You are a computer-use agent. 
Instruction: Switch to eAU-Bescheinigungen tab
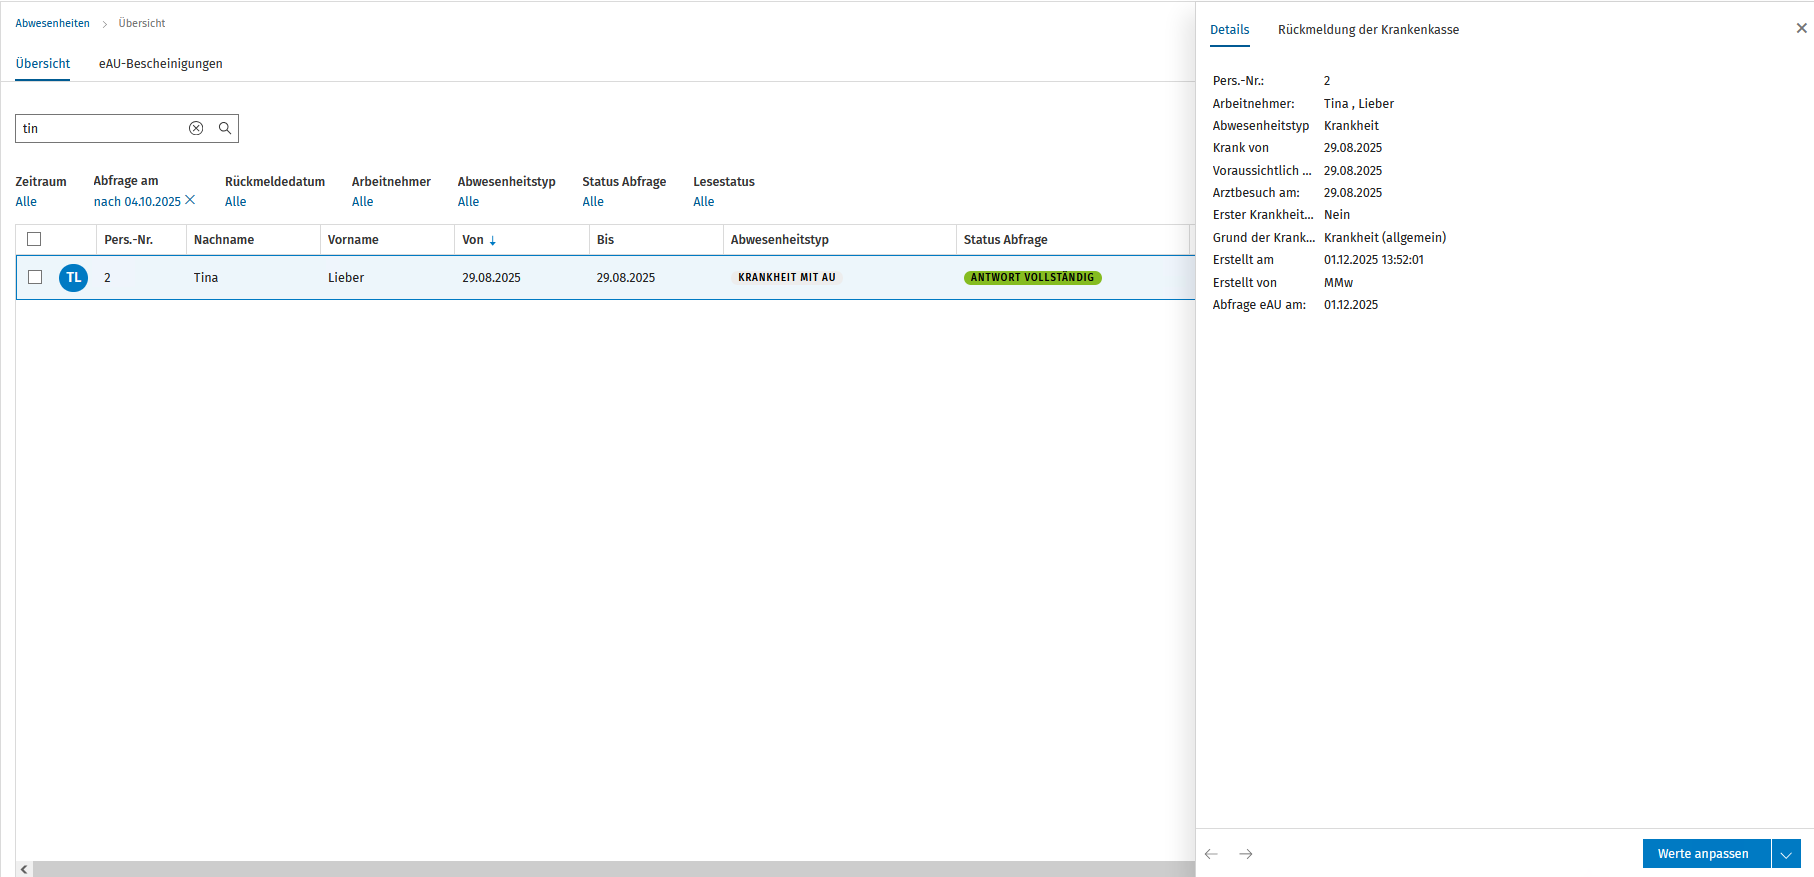click(x=160, y=63)
